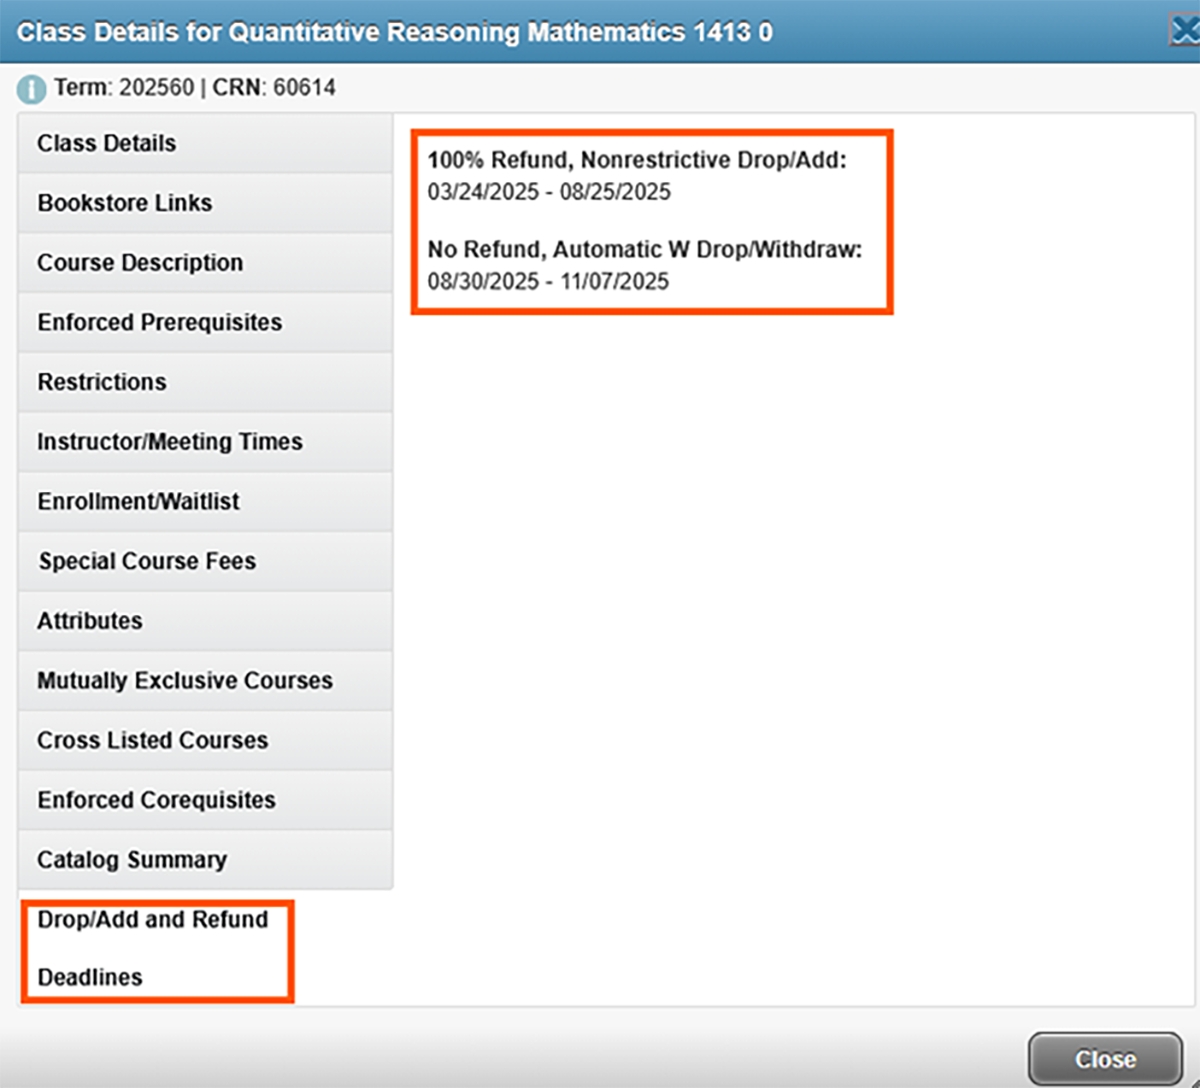Click the refund deadlines info panel
1200x1088 pixels.
(650, 220)
